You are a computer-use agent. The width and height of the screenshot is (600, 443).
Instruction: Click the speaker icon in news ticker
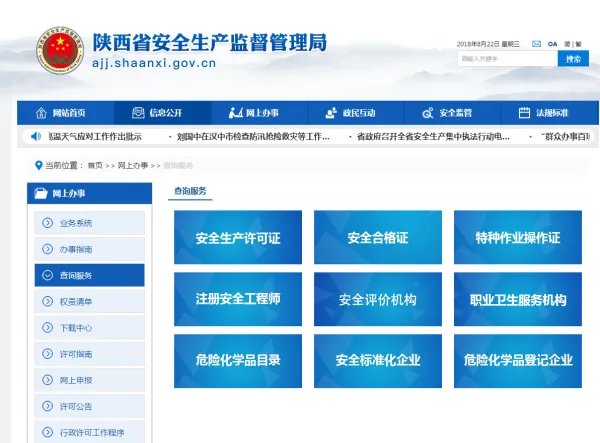click(36, 136)
